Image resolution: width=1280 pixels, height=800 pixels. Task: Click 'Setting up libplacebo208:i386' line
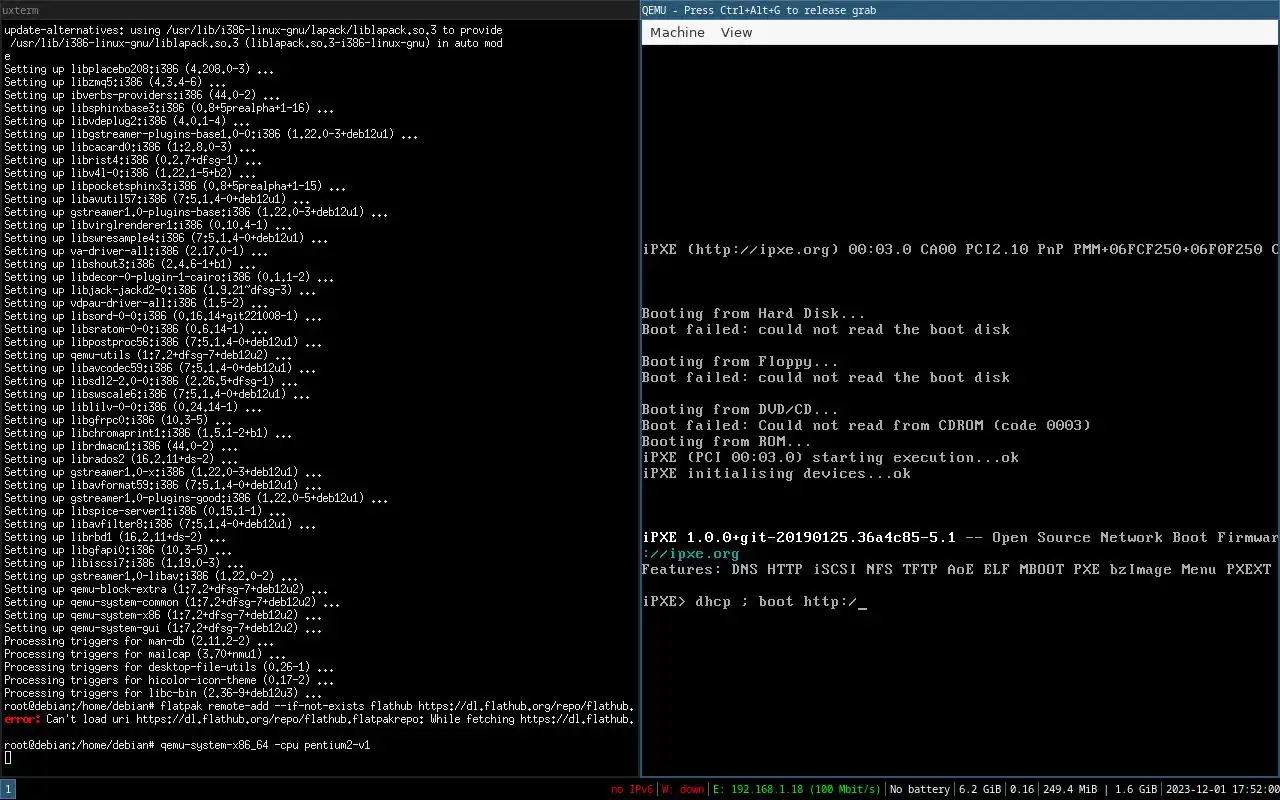tap(139, 69)
